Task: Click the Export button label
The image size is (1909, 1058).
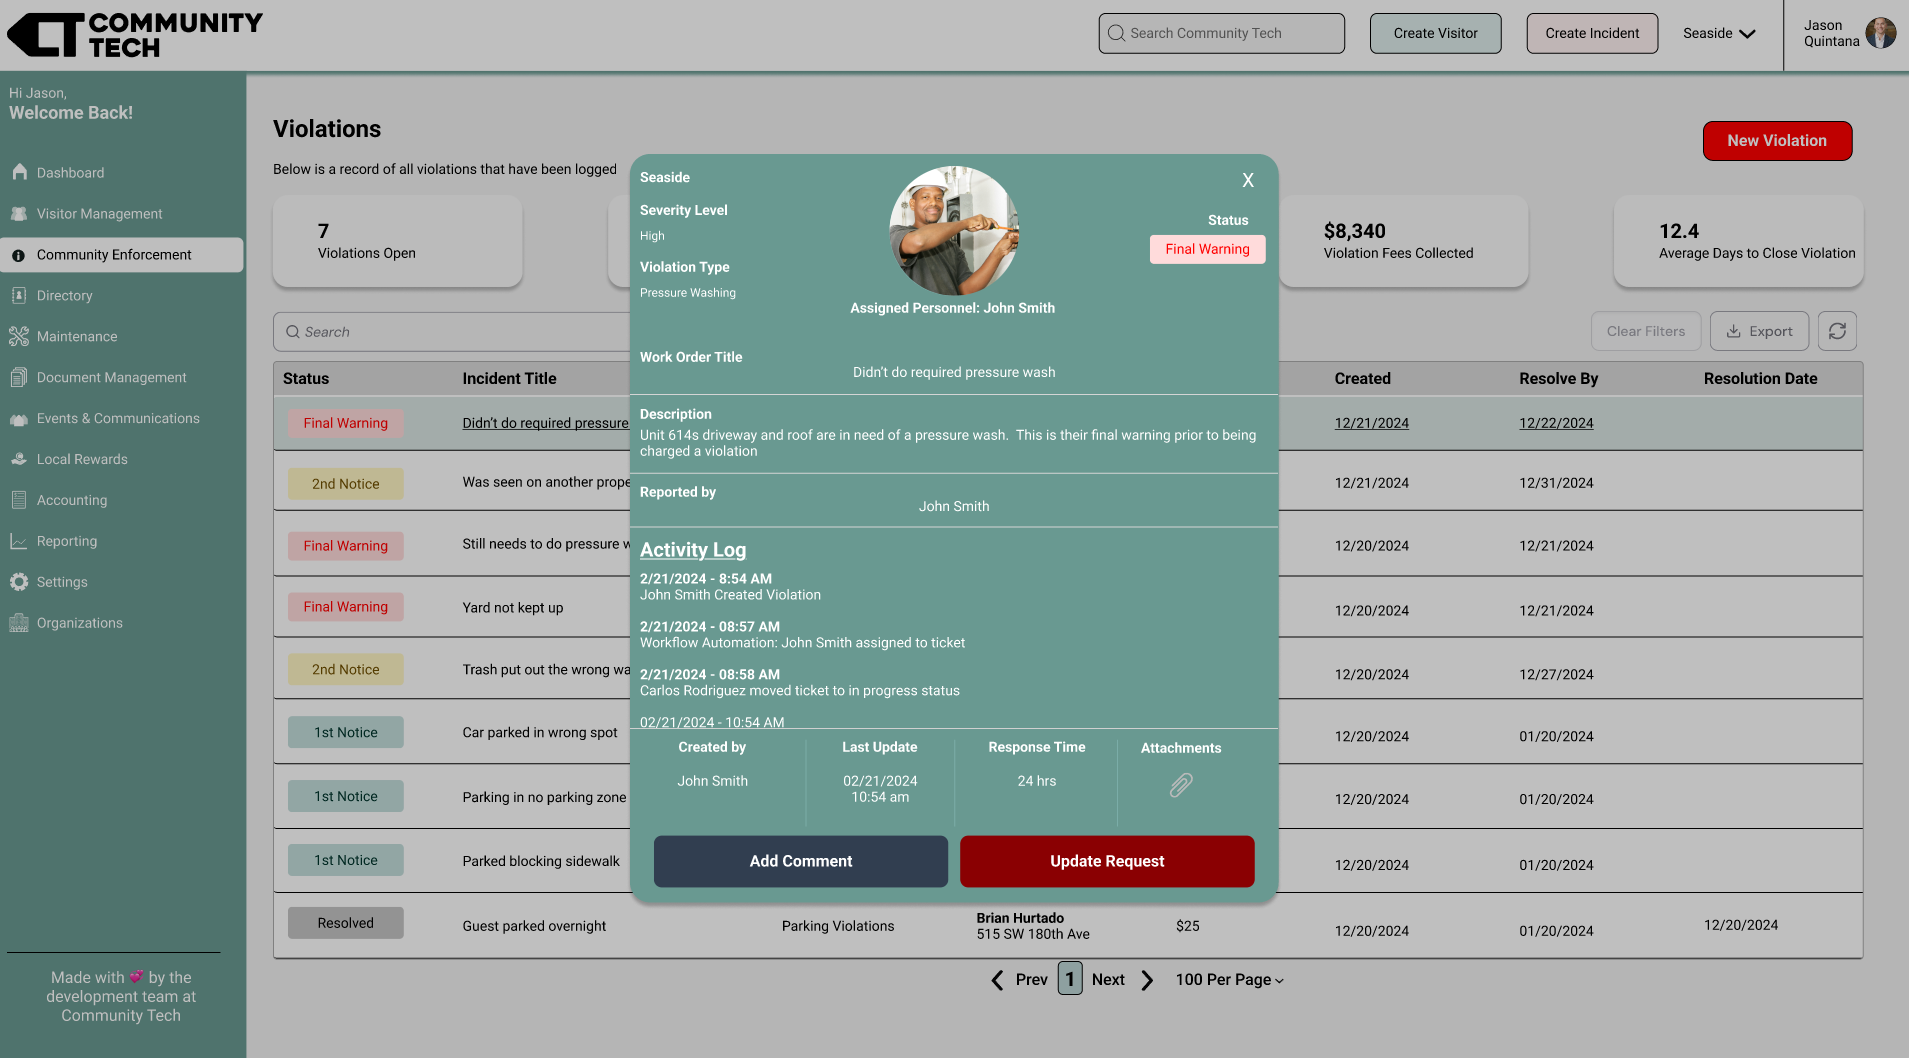Action: click(x=1771, y=332)
